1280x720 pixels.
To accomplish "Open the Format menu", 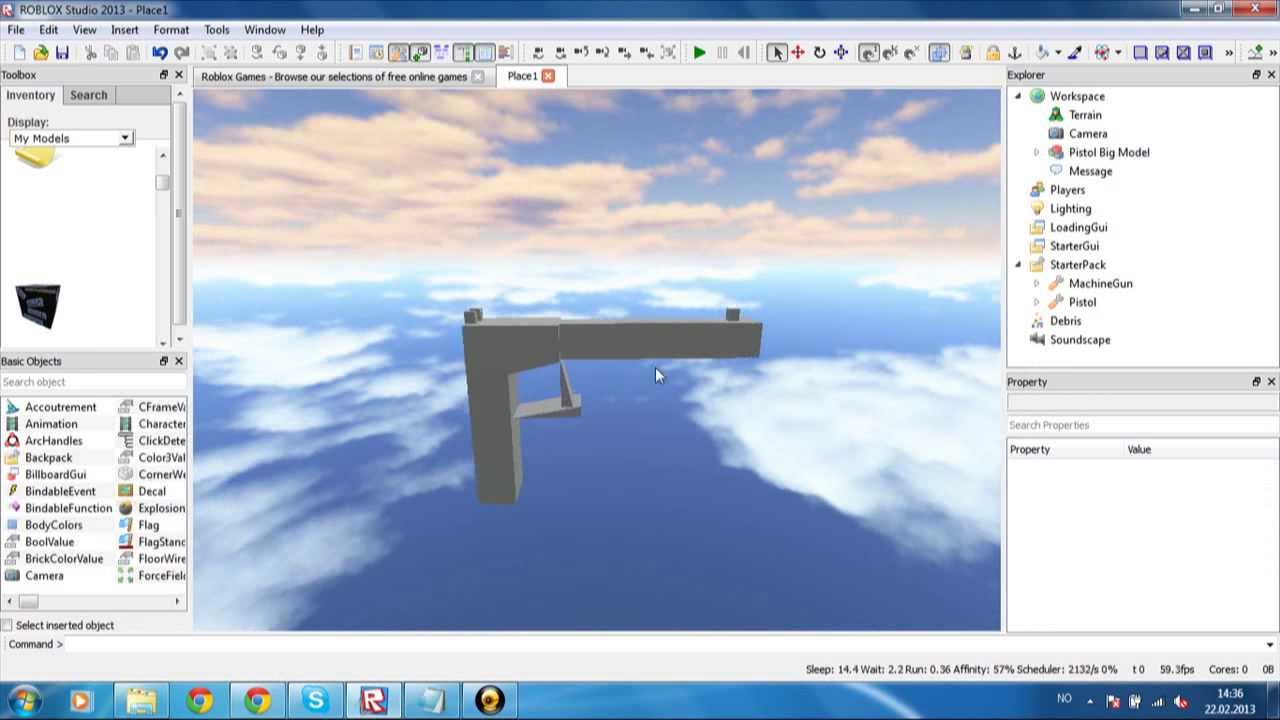I will point(171,30).
